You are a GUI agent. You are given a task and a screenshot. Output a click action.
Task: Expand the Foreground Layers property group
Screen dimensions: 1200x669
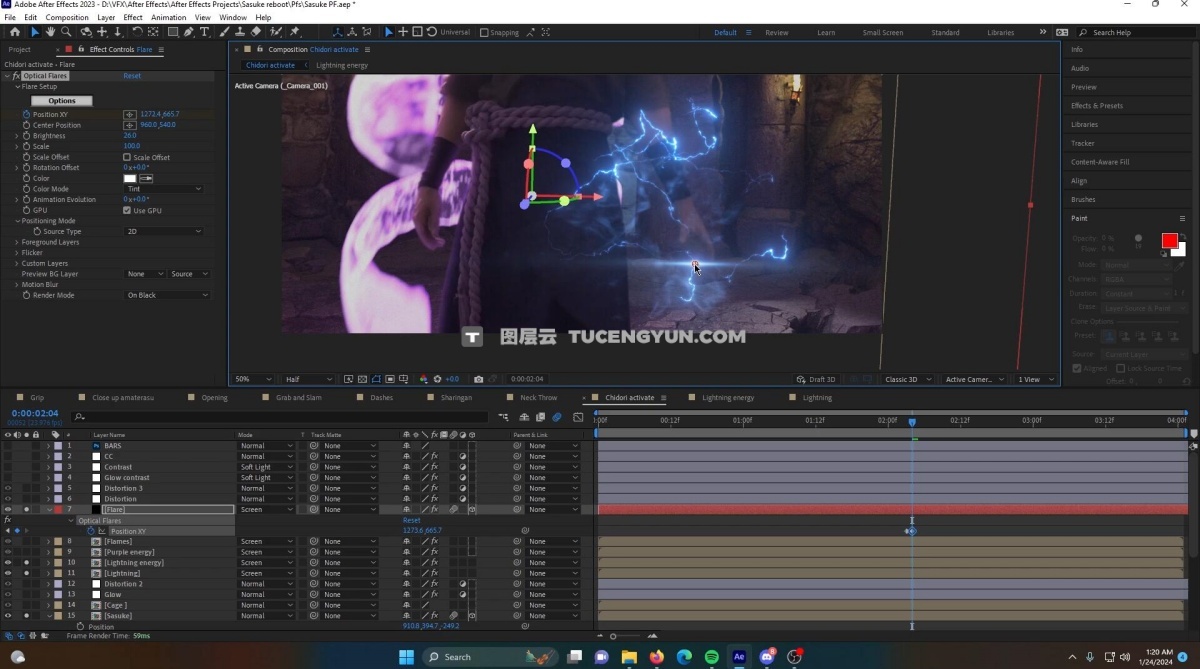pos(17,242)
